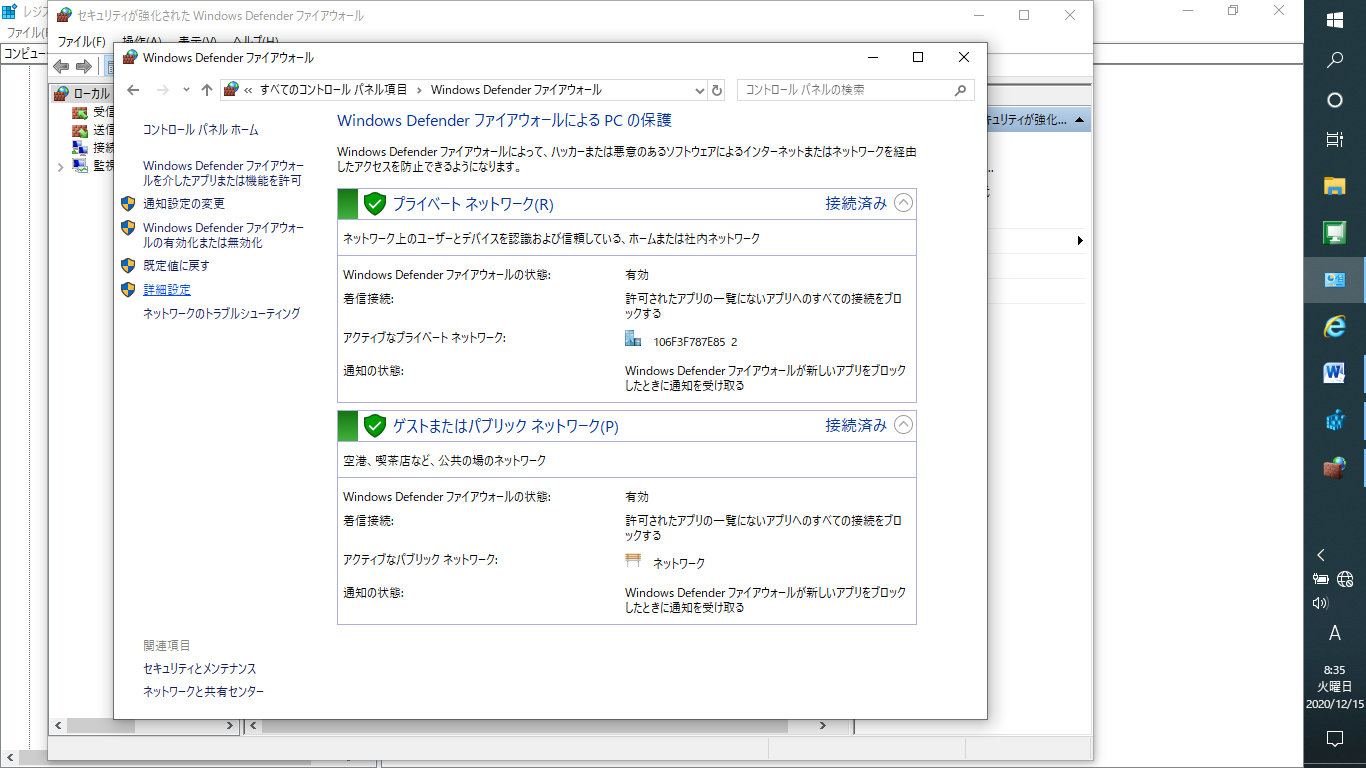Image resolution: width=1366 pixels, height=768 pixels.
Task: Select the 接続 security rules icon in the tree
Action: tap(80, 148)
